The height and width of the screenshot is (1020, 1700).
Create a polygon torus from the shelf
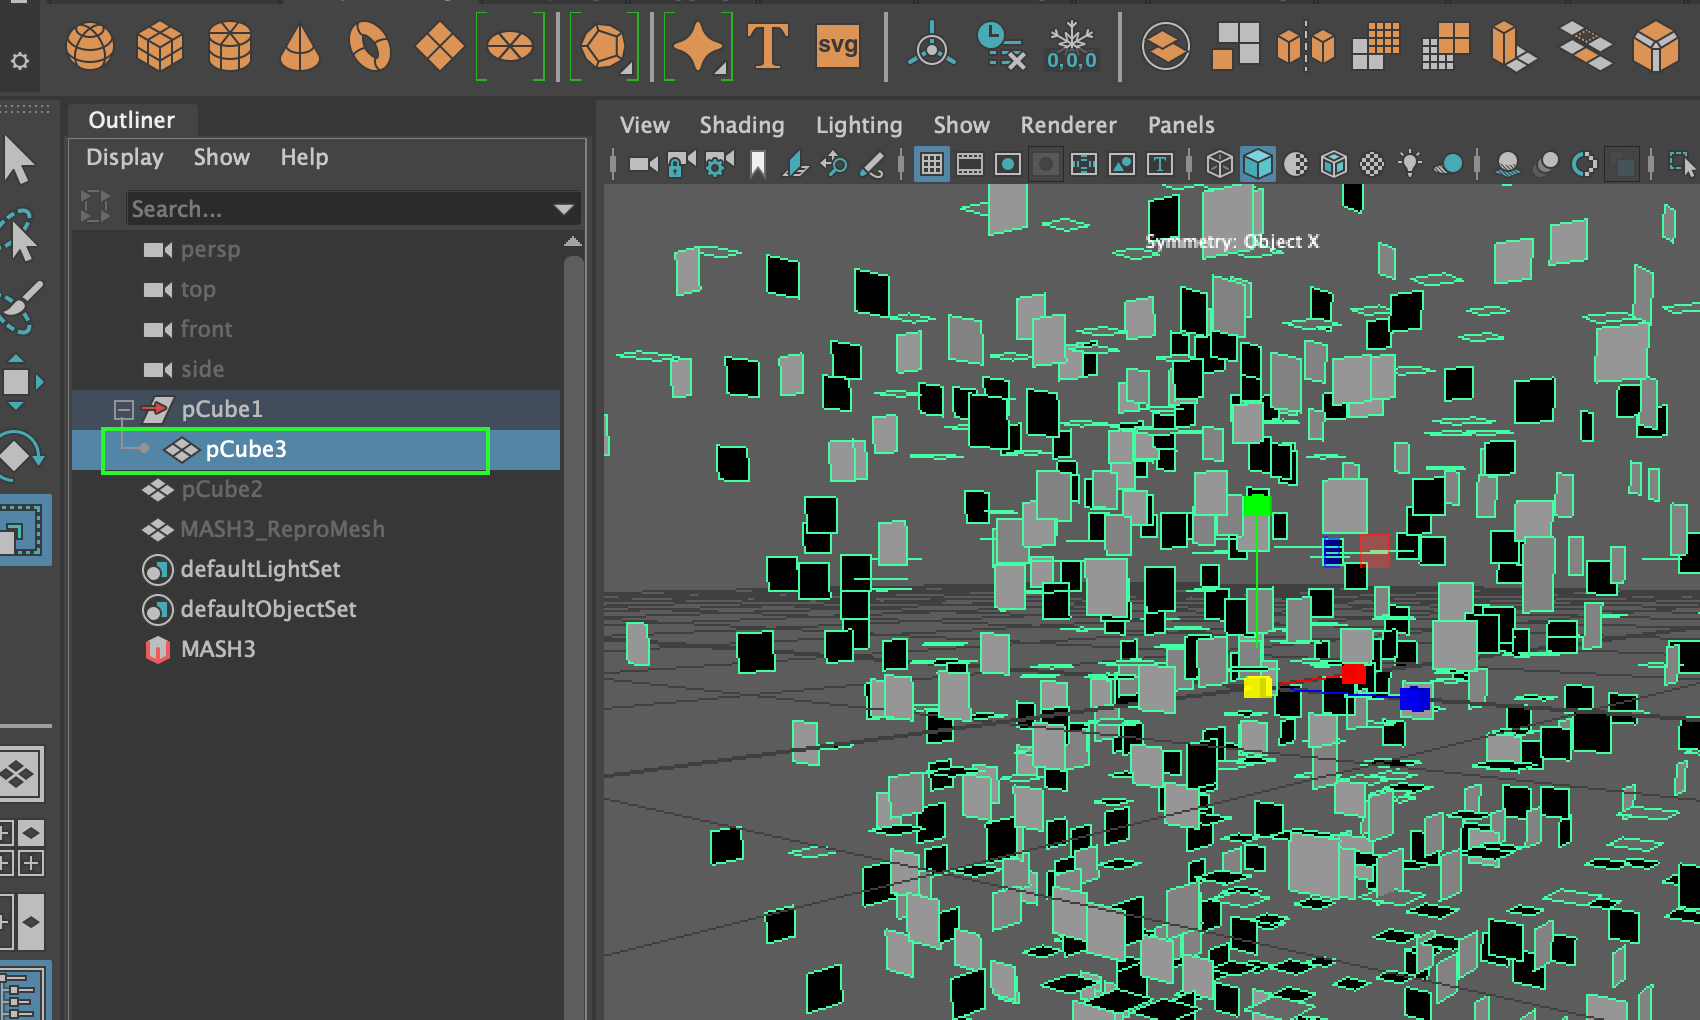370,45
